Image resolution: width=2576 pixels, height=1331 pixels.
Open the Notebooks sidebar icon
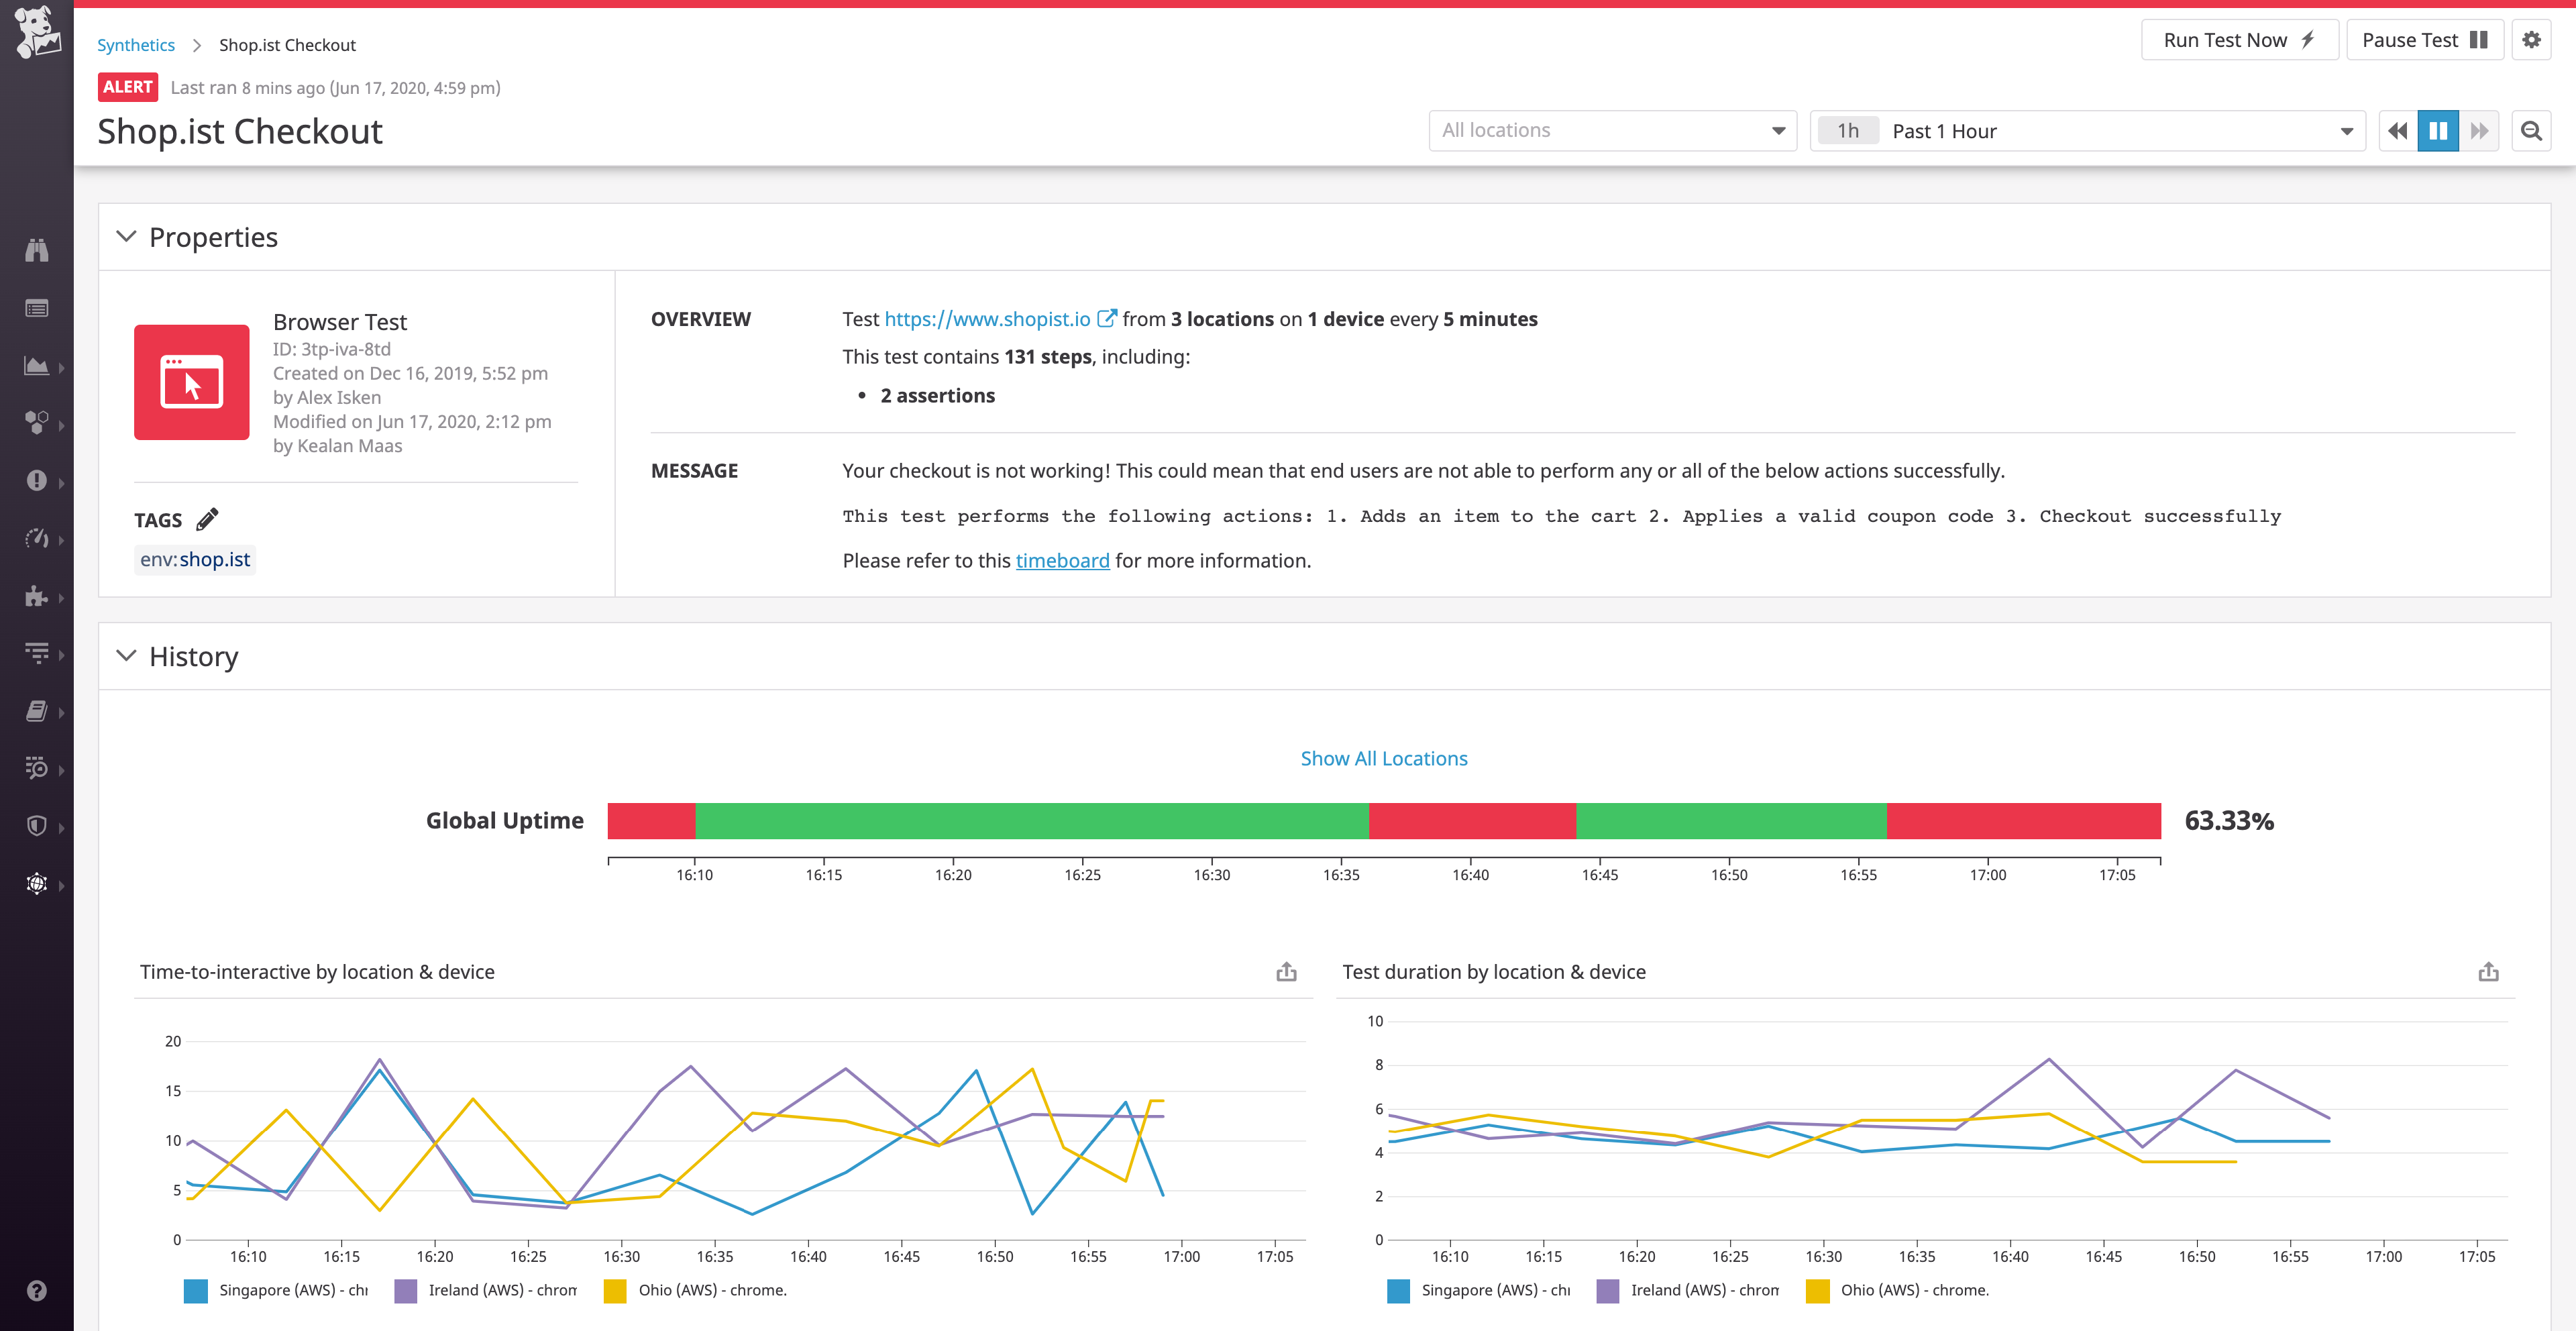click(38, 710)
